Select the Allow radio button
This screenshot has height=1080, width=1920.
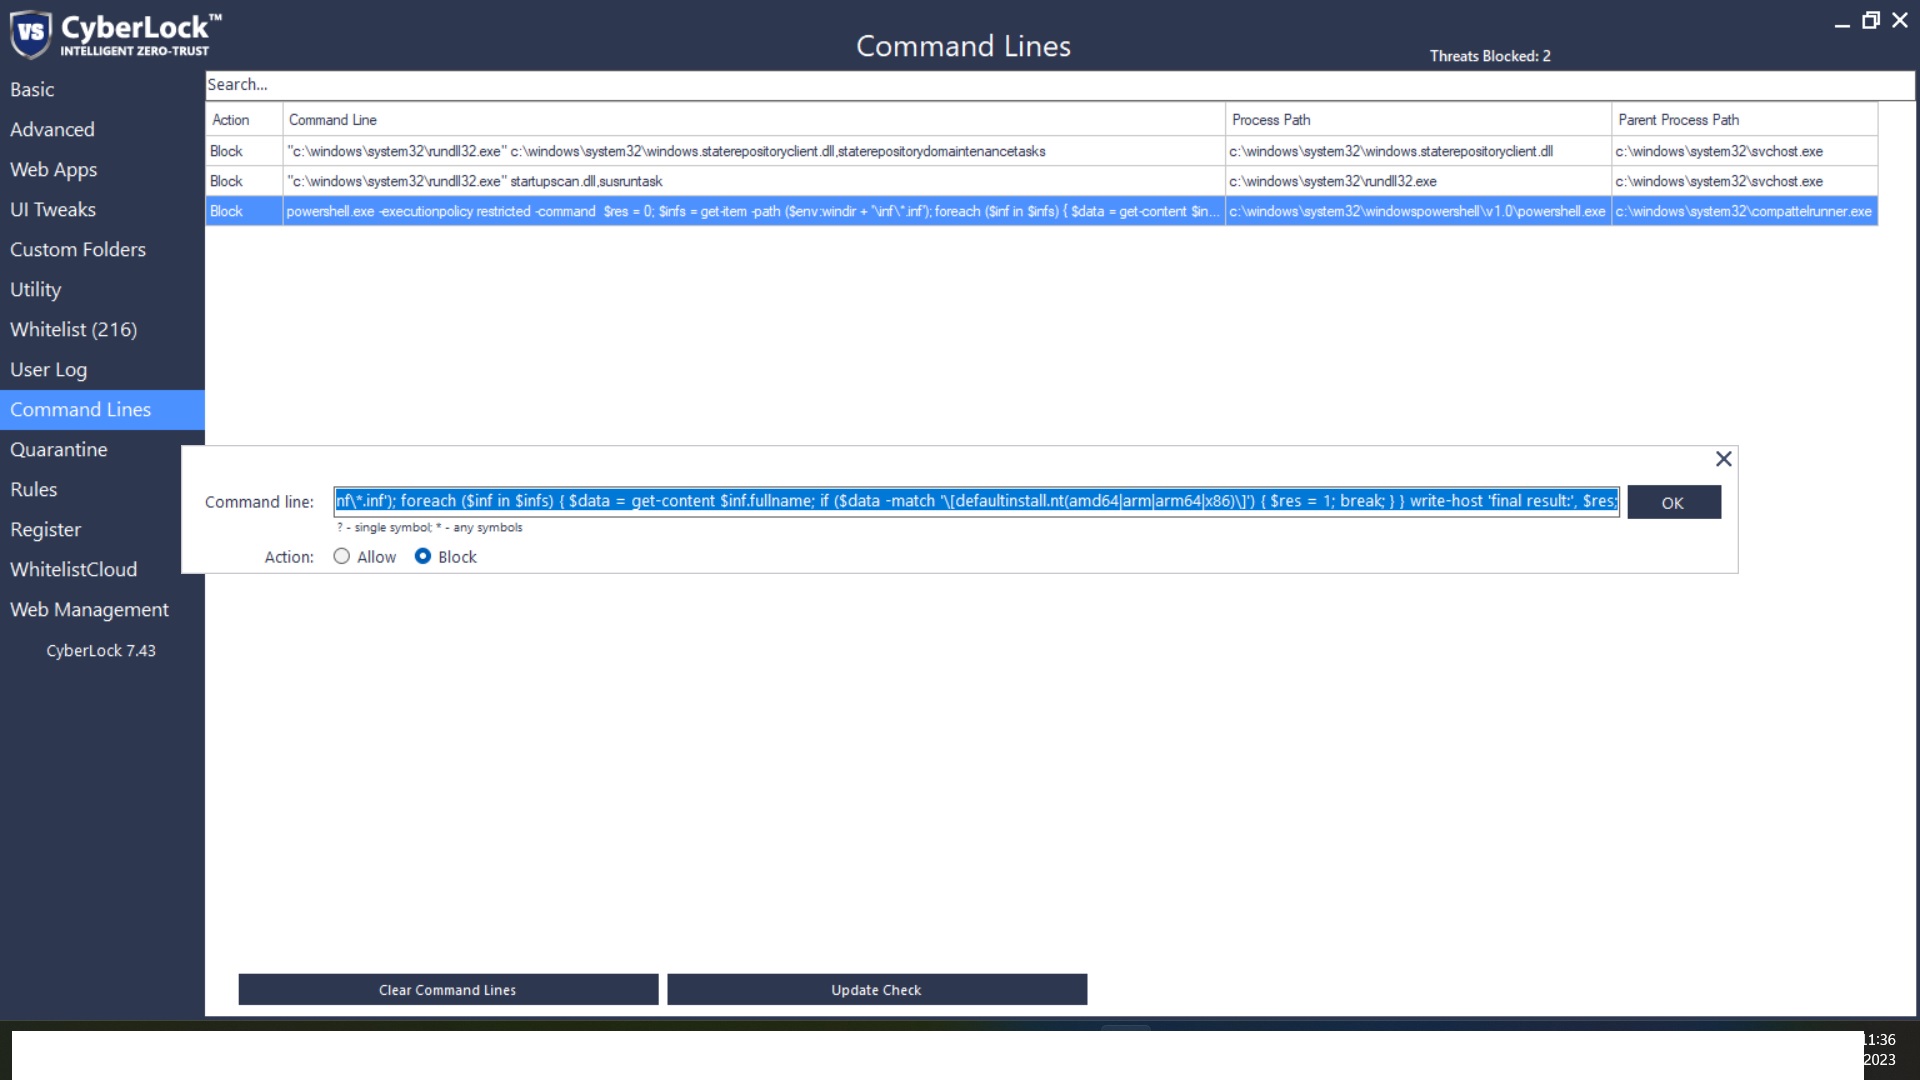click(342, 557)
